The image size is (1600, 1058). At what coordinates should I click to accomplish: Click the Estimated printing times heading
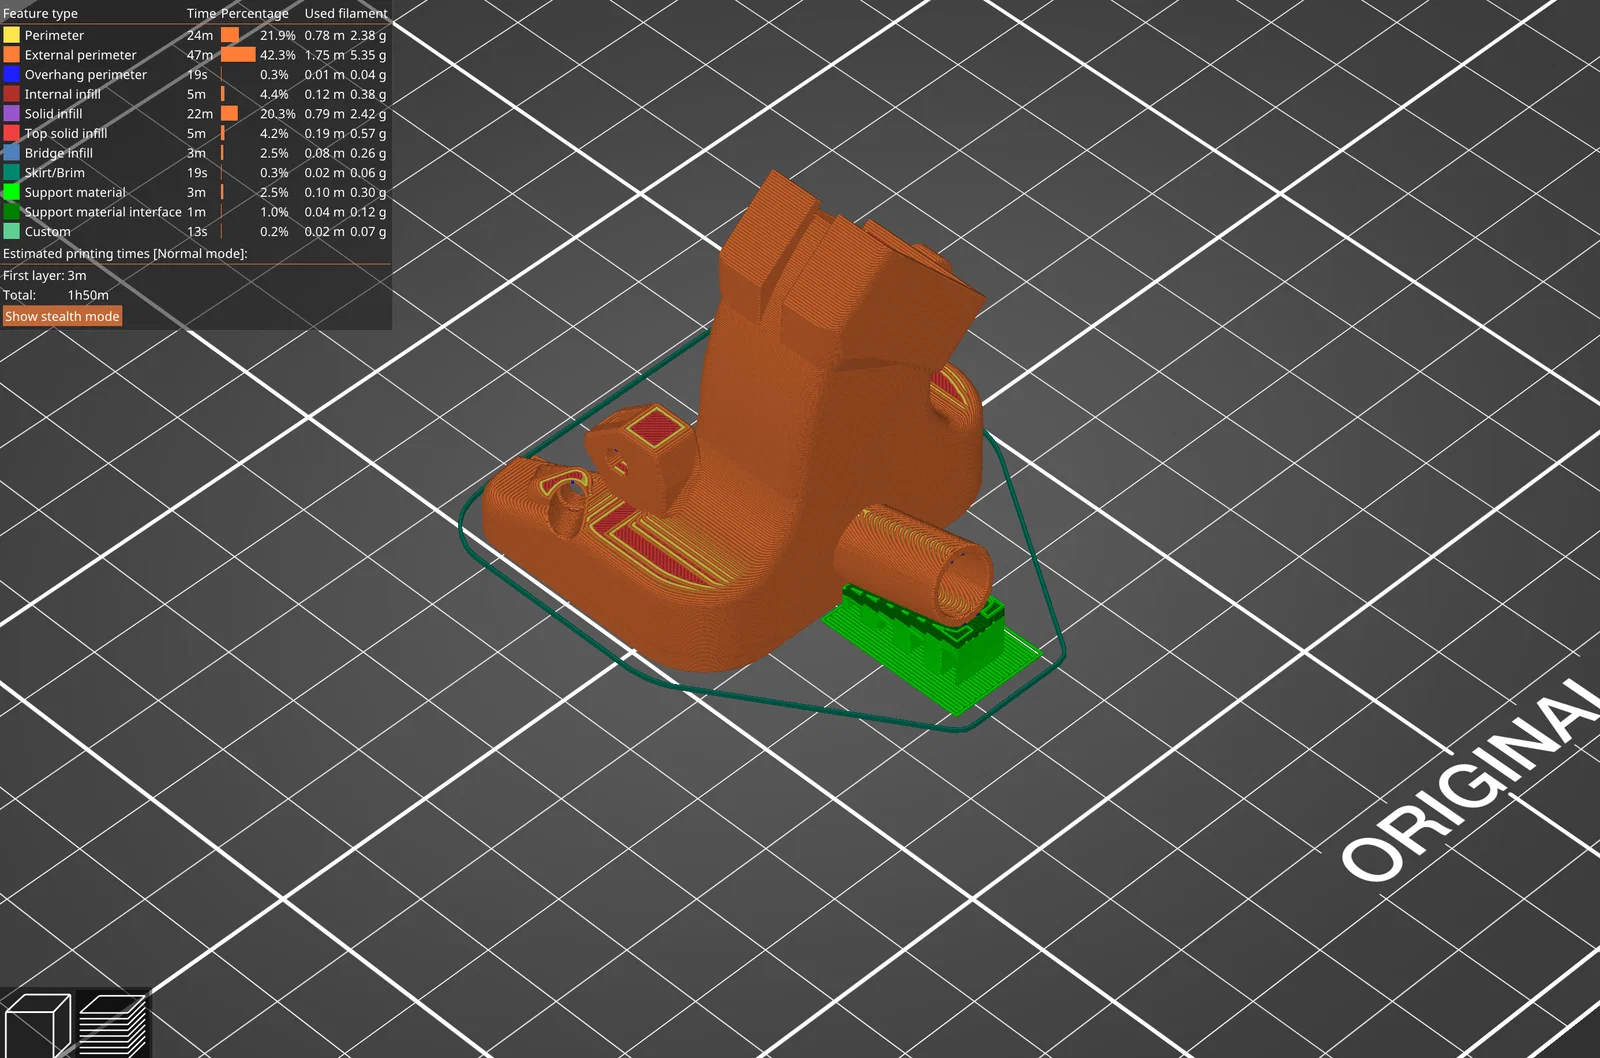point(125,254)
